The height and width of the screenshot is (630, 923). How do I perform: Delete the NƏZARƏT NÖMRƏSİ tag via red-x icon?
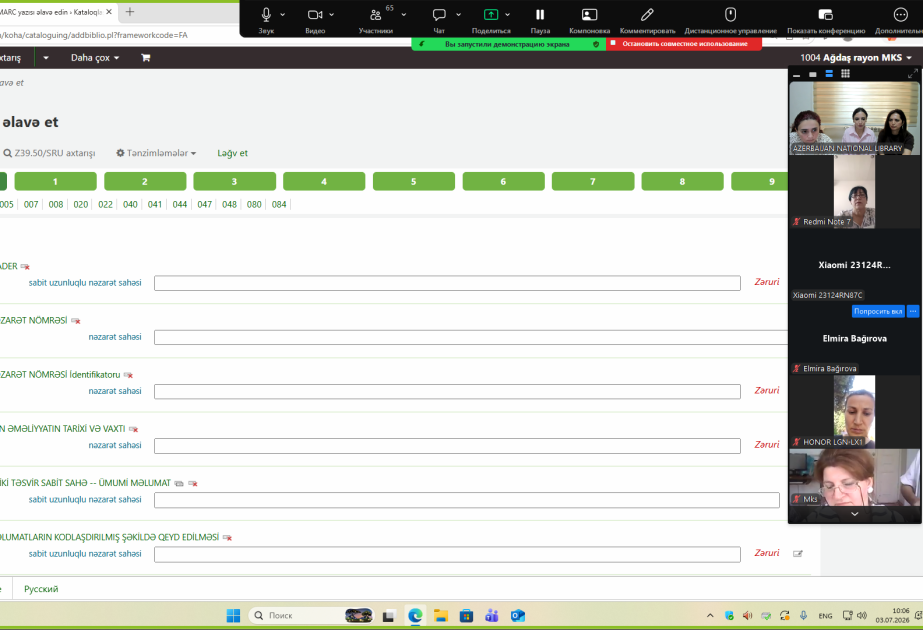(x=76, y=321)
